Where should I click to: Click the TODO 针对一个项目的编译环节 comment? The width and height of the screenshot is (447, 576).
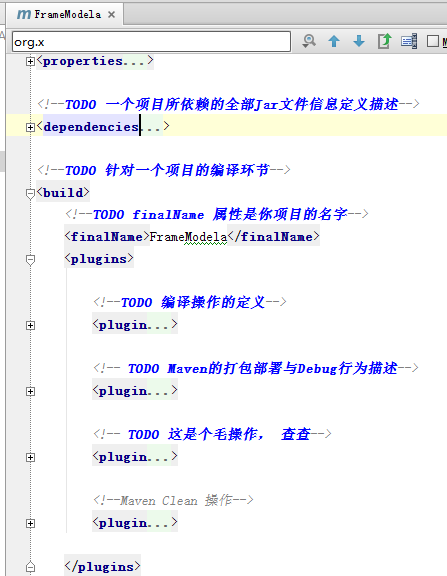coord(164,170)
